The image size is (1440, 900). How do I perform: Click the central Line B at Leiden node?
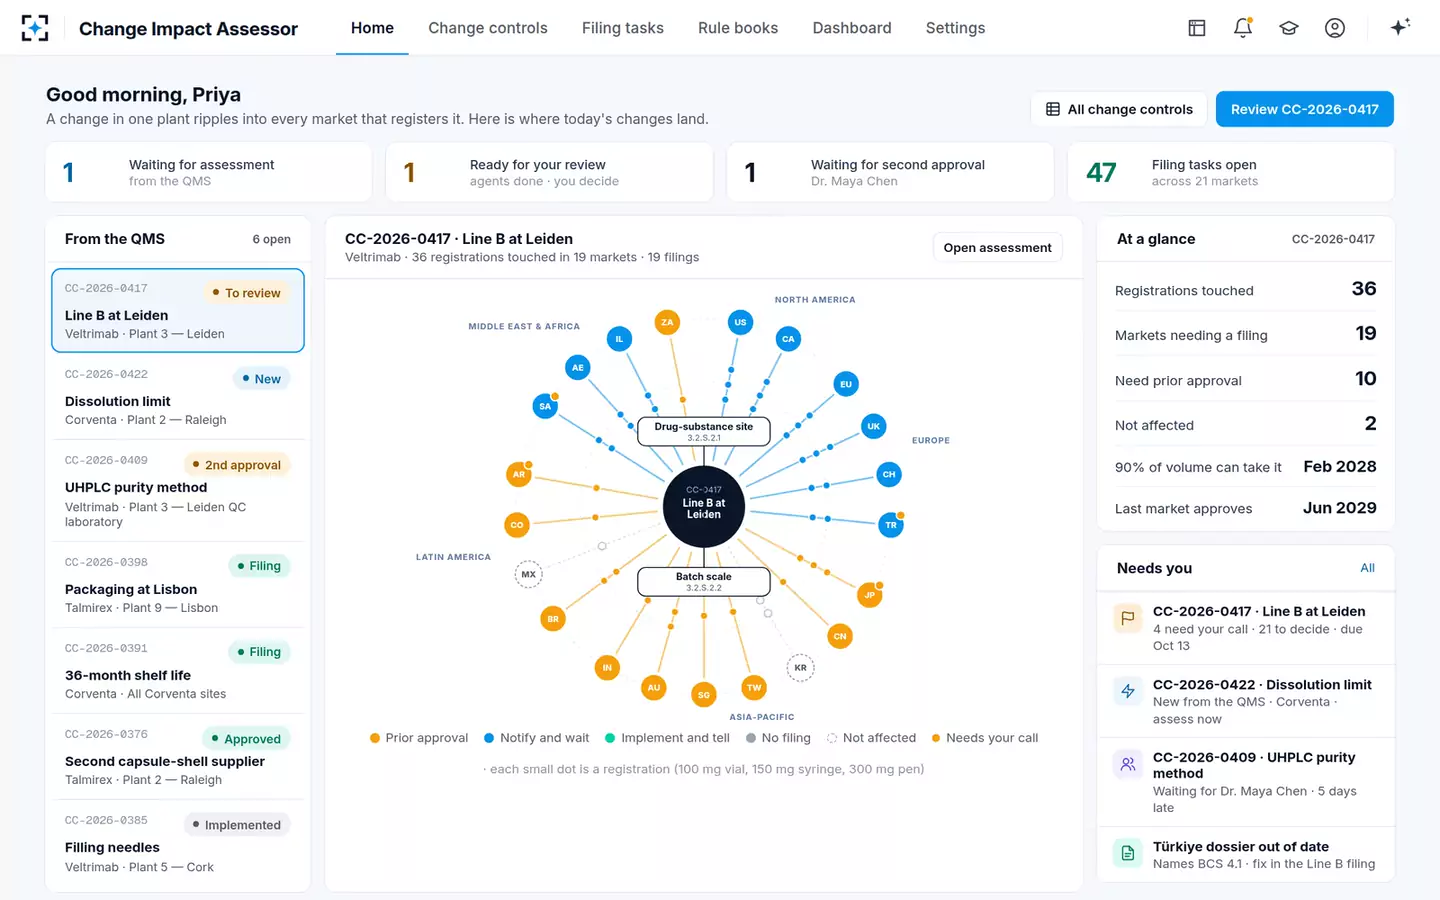click(x=704, y=506)
